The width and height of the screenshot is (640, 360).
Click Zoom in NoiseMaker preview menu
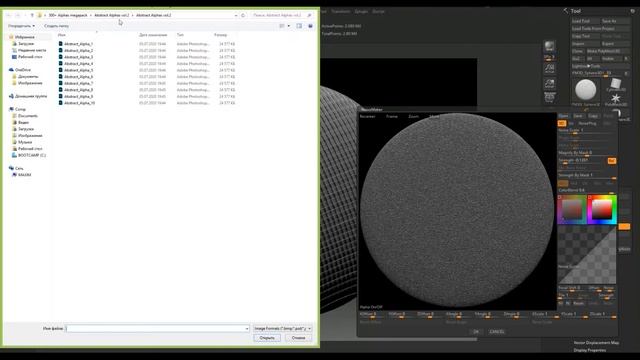click(x=413, y=116)
